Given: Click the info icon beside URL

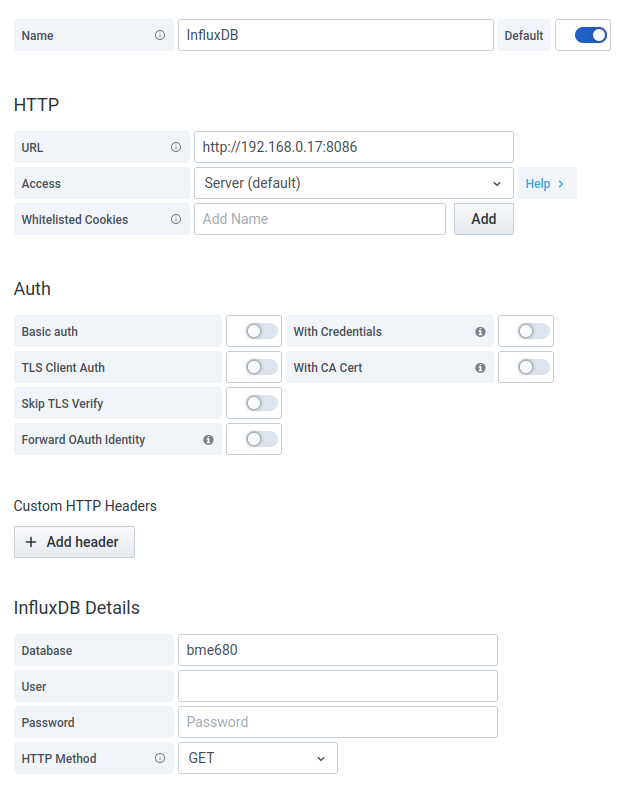Looking at the screenshot, I should tap(176, 147).
